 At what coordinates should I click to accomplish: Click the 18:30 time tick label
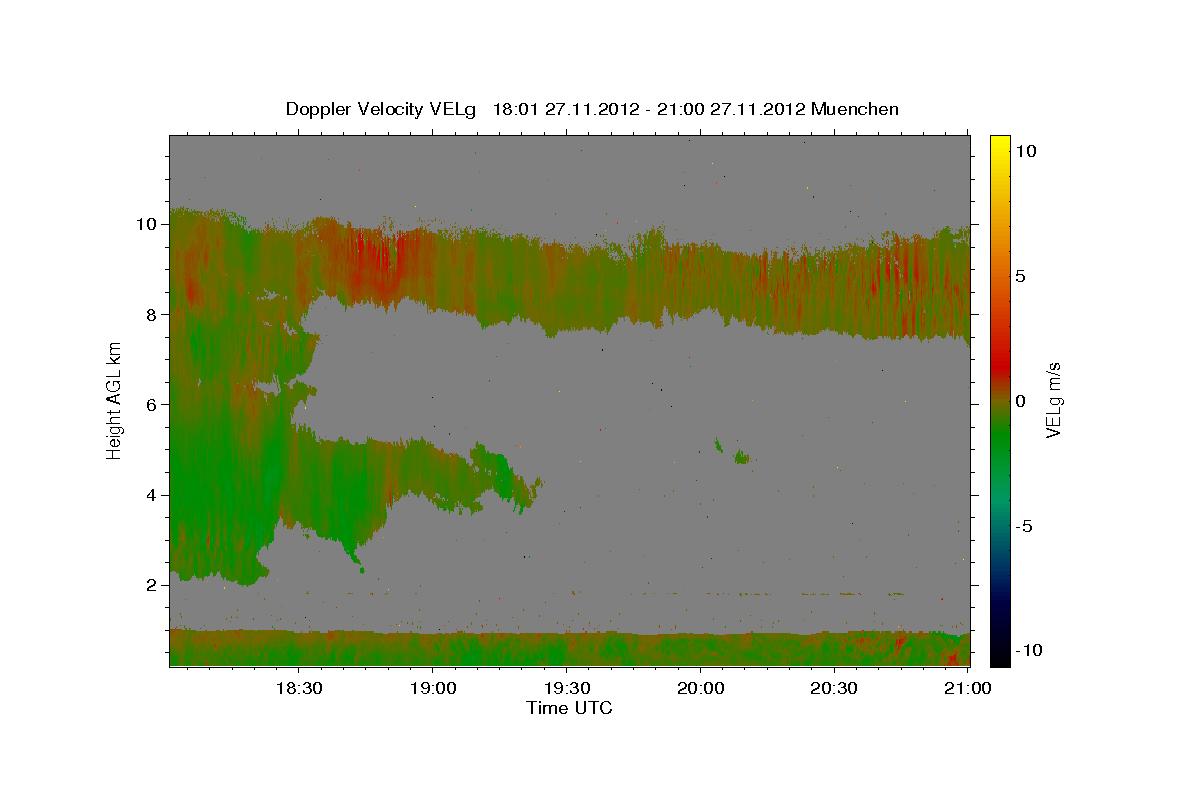pos(298,688)
